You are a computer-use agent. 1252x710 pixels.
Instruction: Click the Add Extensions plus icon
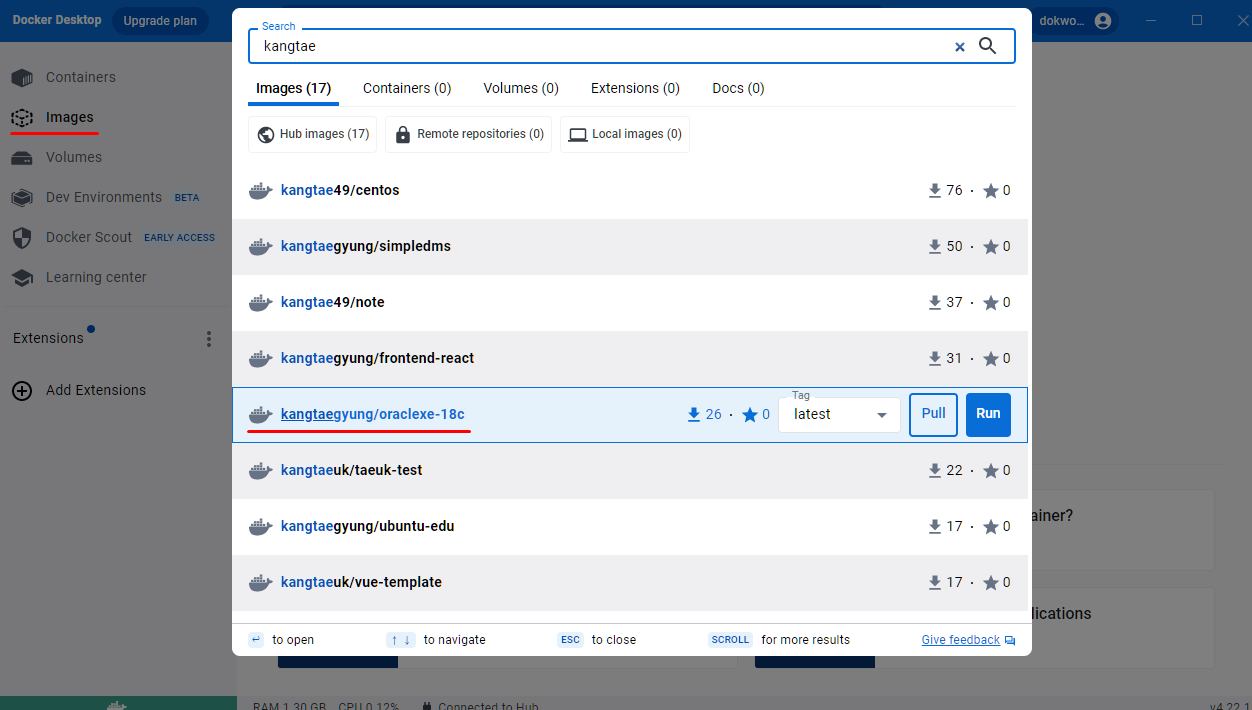22,390
